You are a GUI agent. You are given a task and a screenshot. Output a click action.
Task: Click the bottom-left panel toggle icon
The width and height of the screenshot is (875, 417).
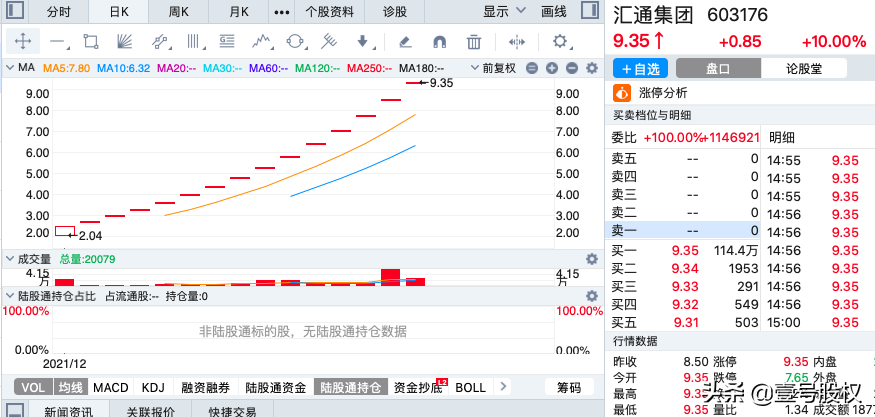point(15,411)
